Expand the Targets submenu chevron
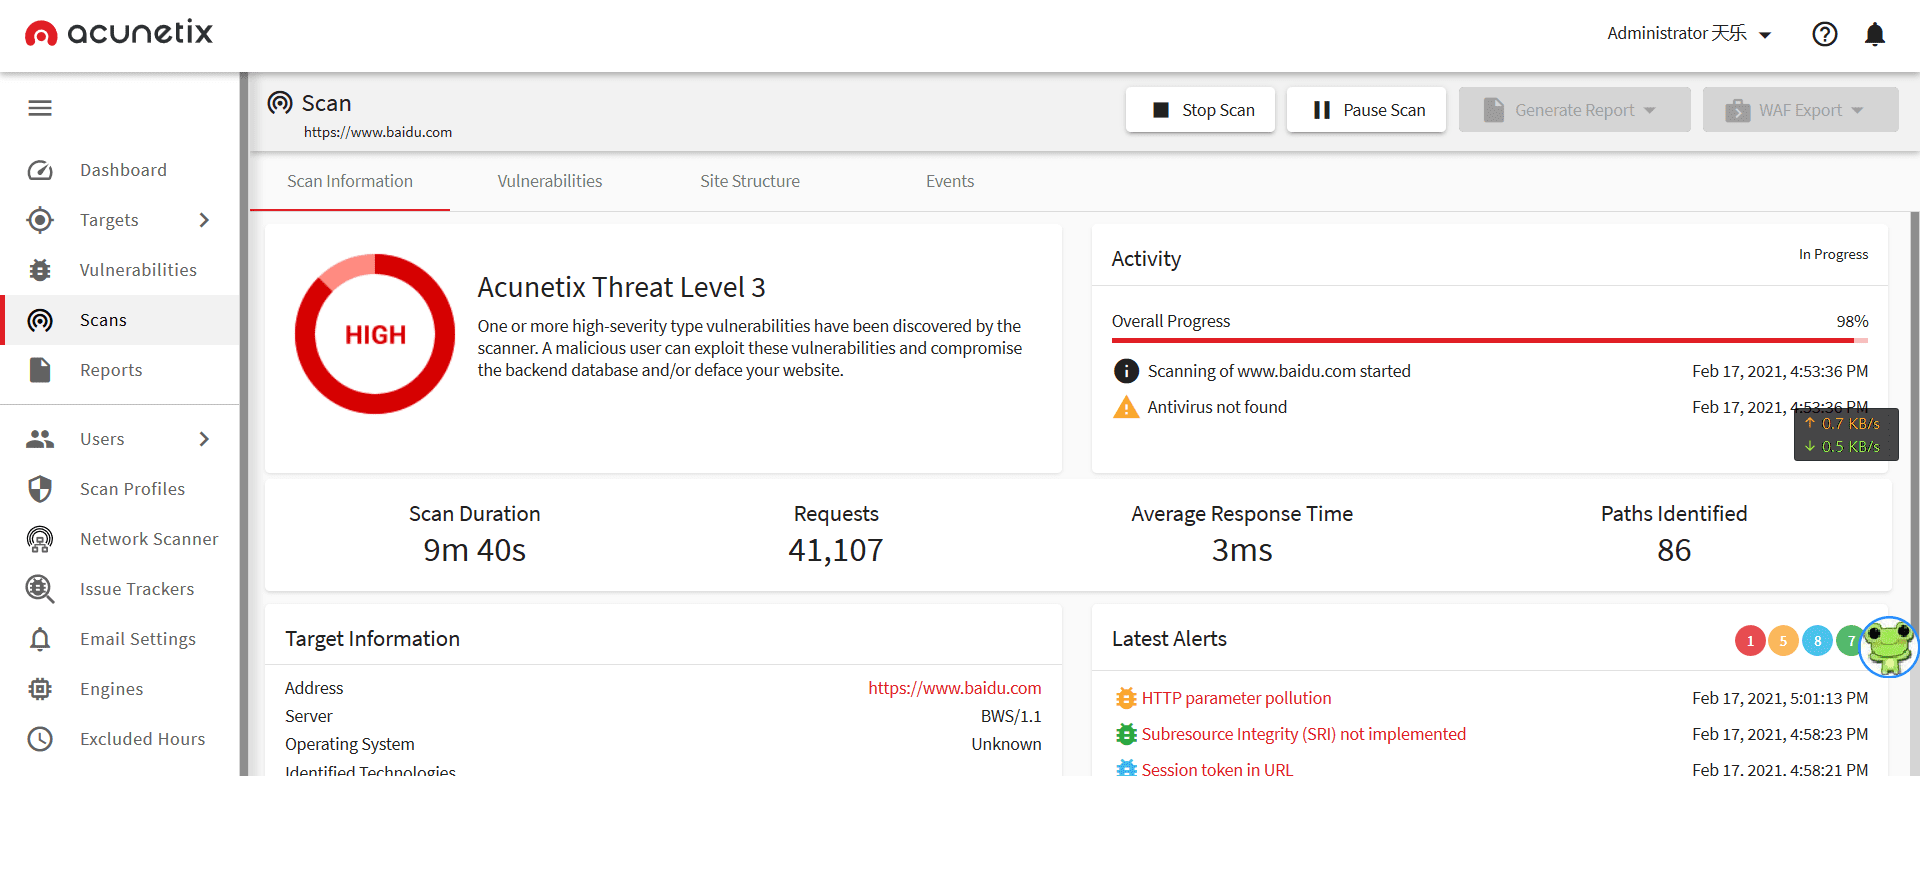This screenshot has height=876, width=1920. point(204,220)
